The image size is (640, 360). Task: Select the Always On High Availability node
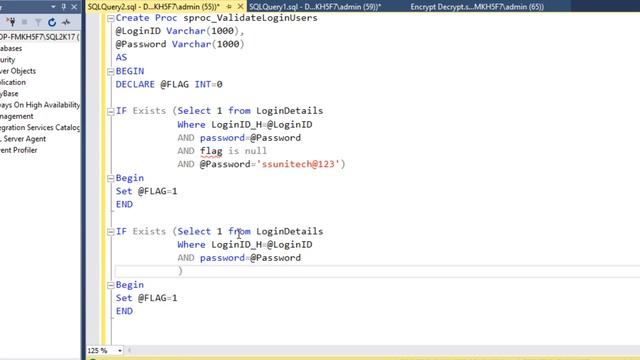(40, 105)
